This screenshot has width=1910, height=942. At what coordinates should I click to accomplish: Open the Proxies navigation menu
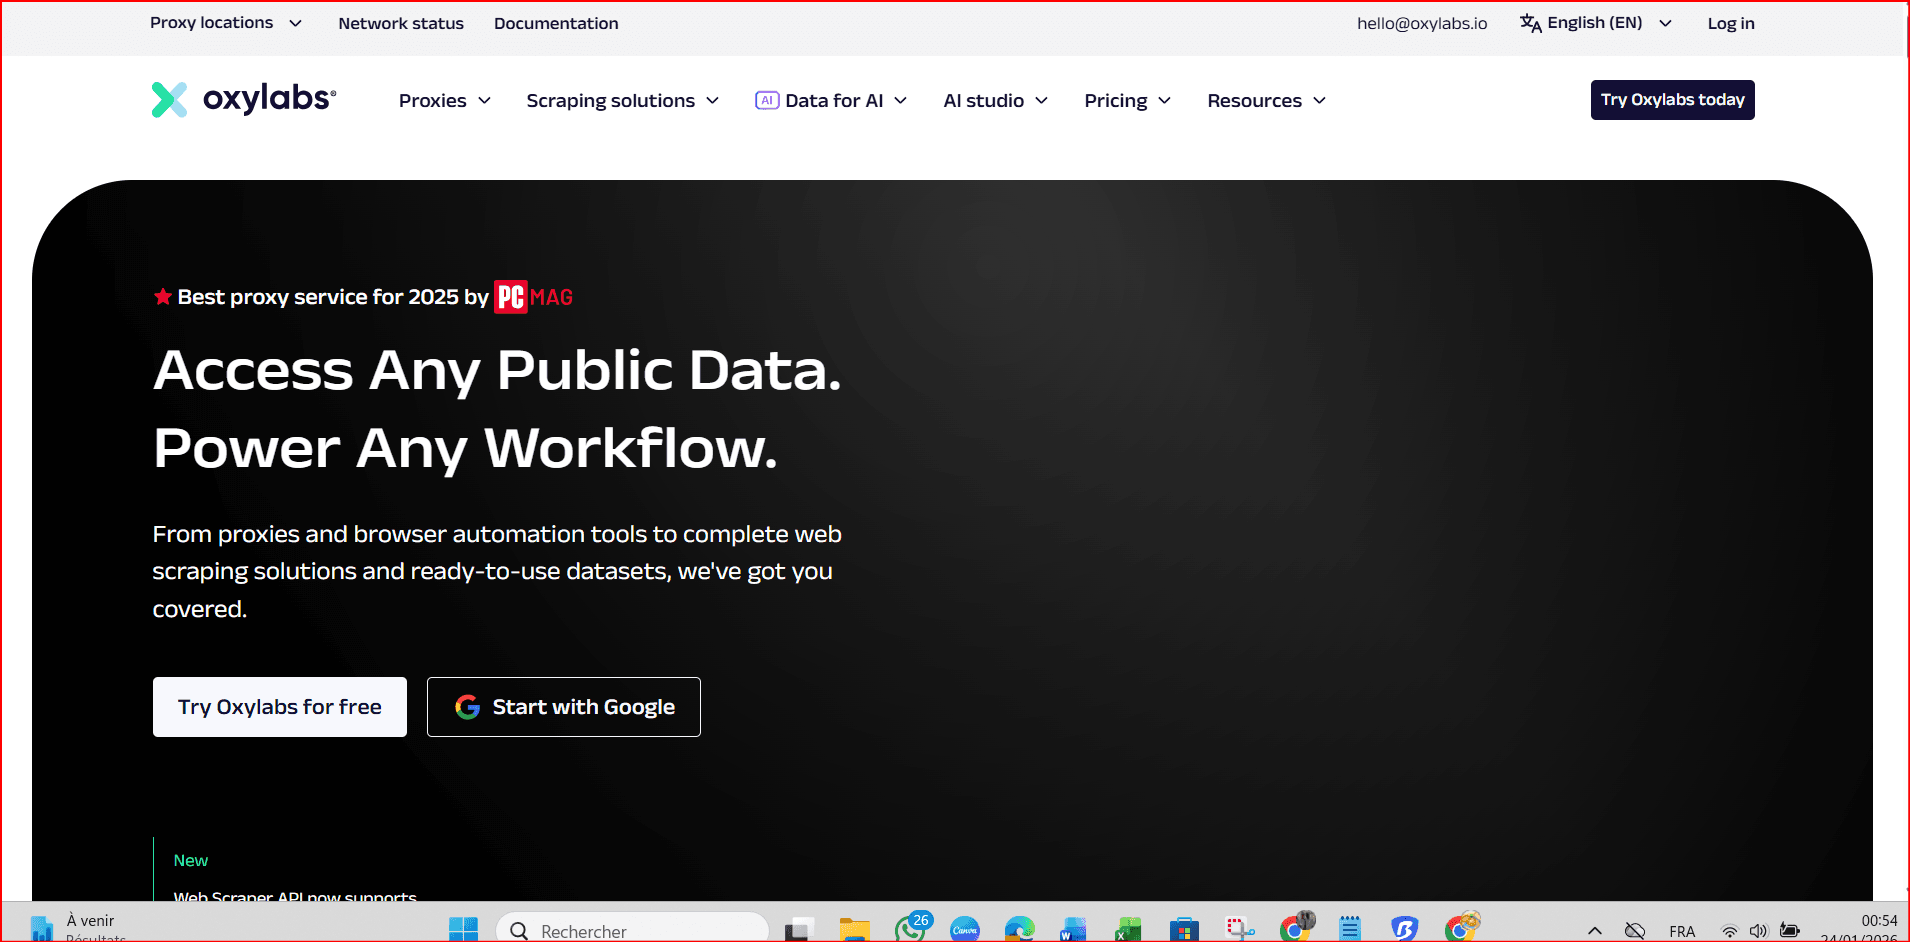(444, 101)
